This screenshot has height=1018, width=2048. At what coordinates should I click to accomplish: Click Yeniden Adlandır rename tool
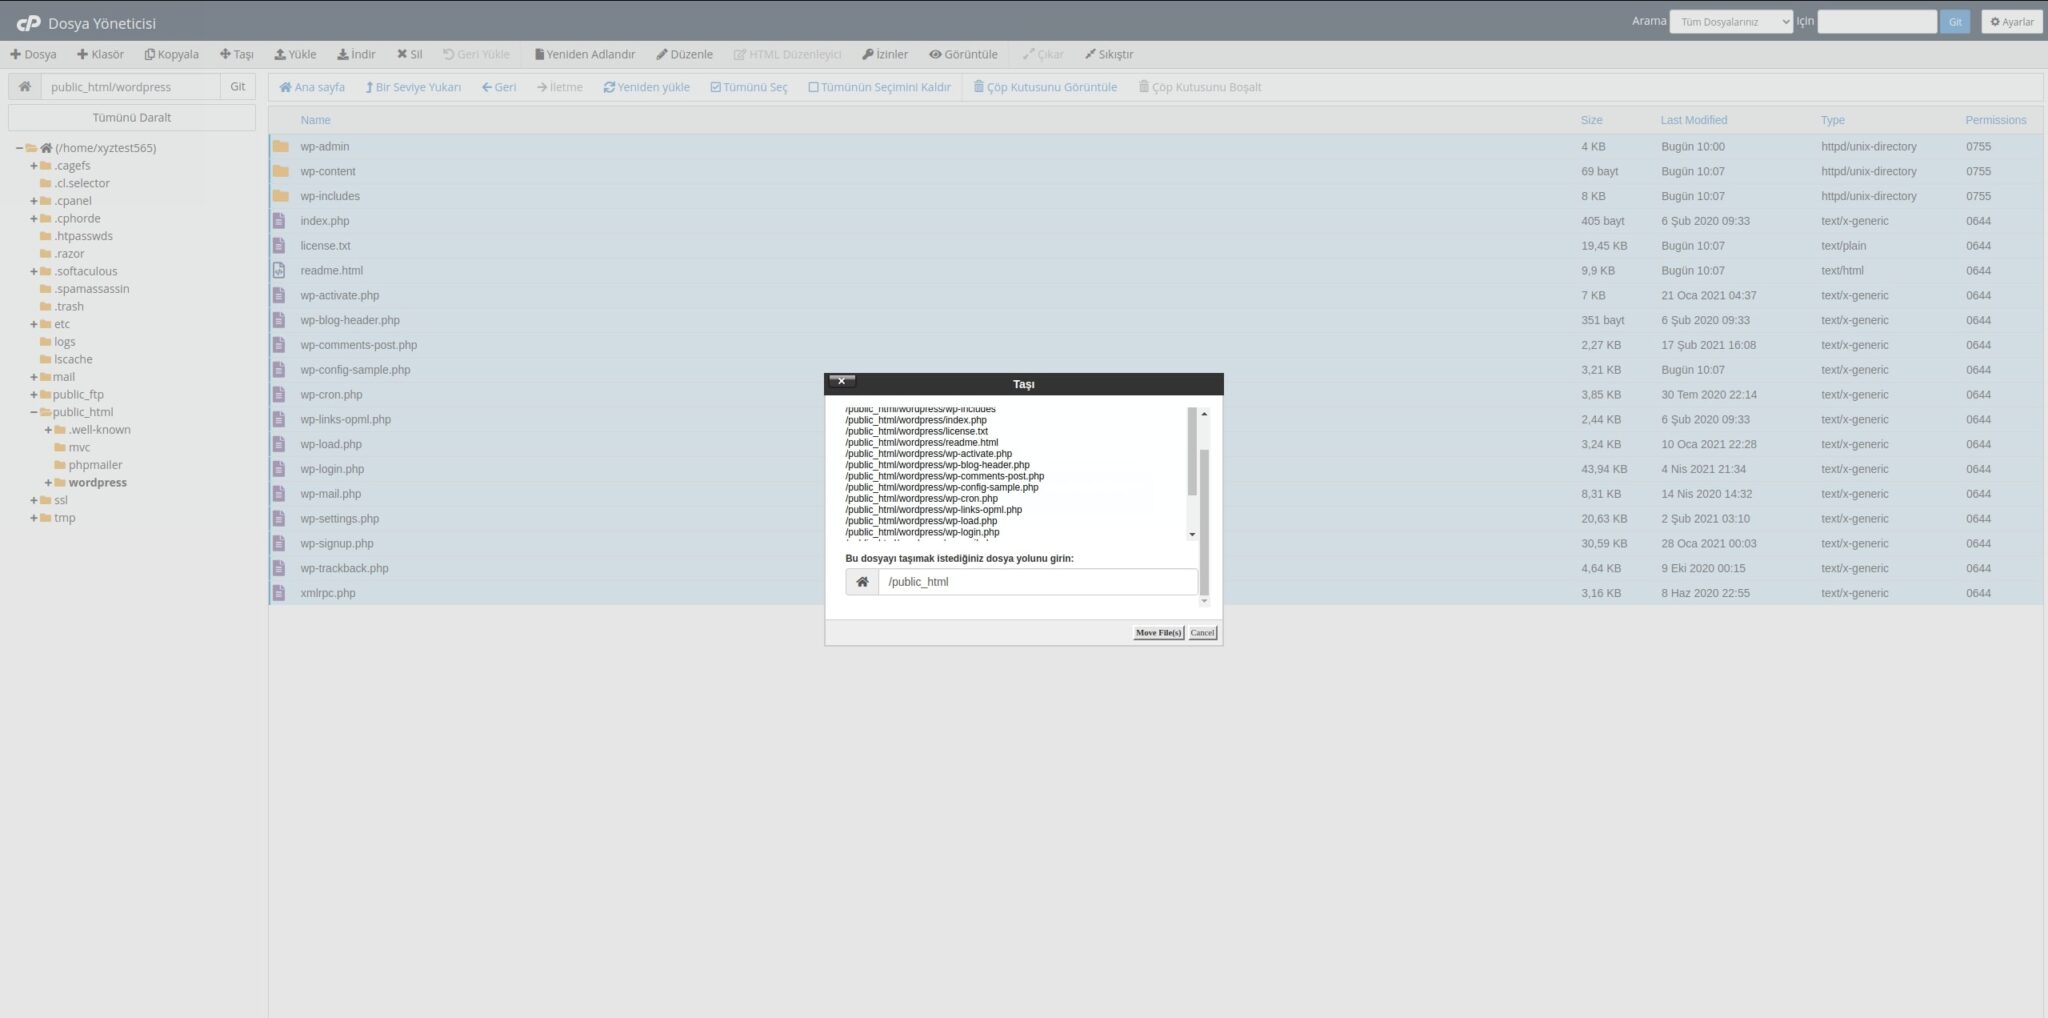(585, 54)
